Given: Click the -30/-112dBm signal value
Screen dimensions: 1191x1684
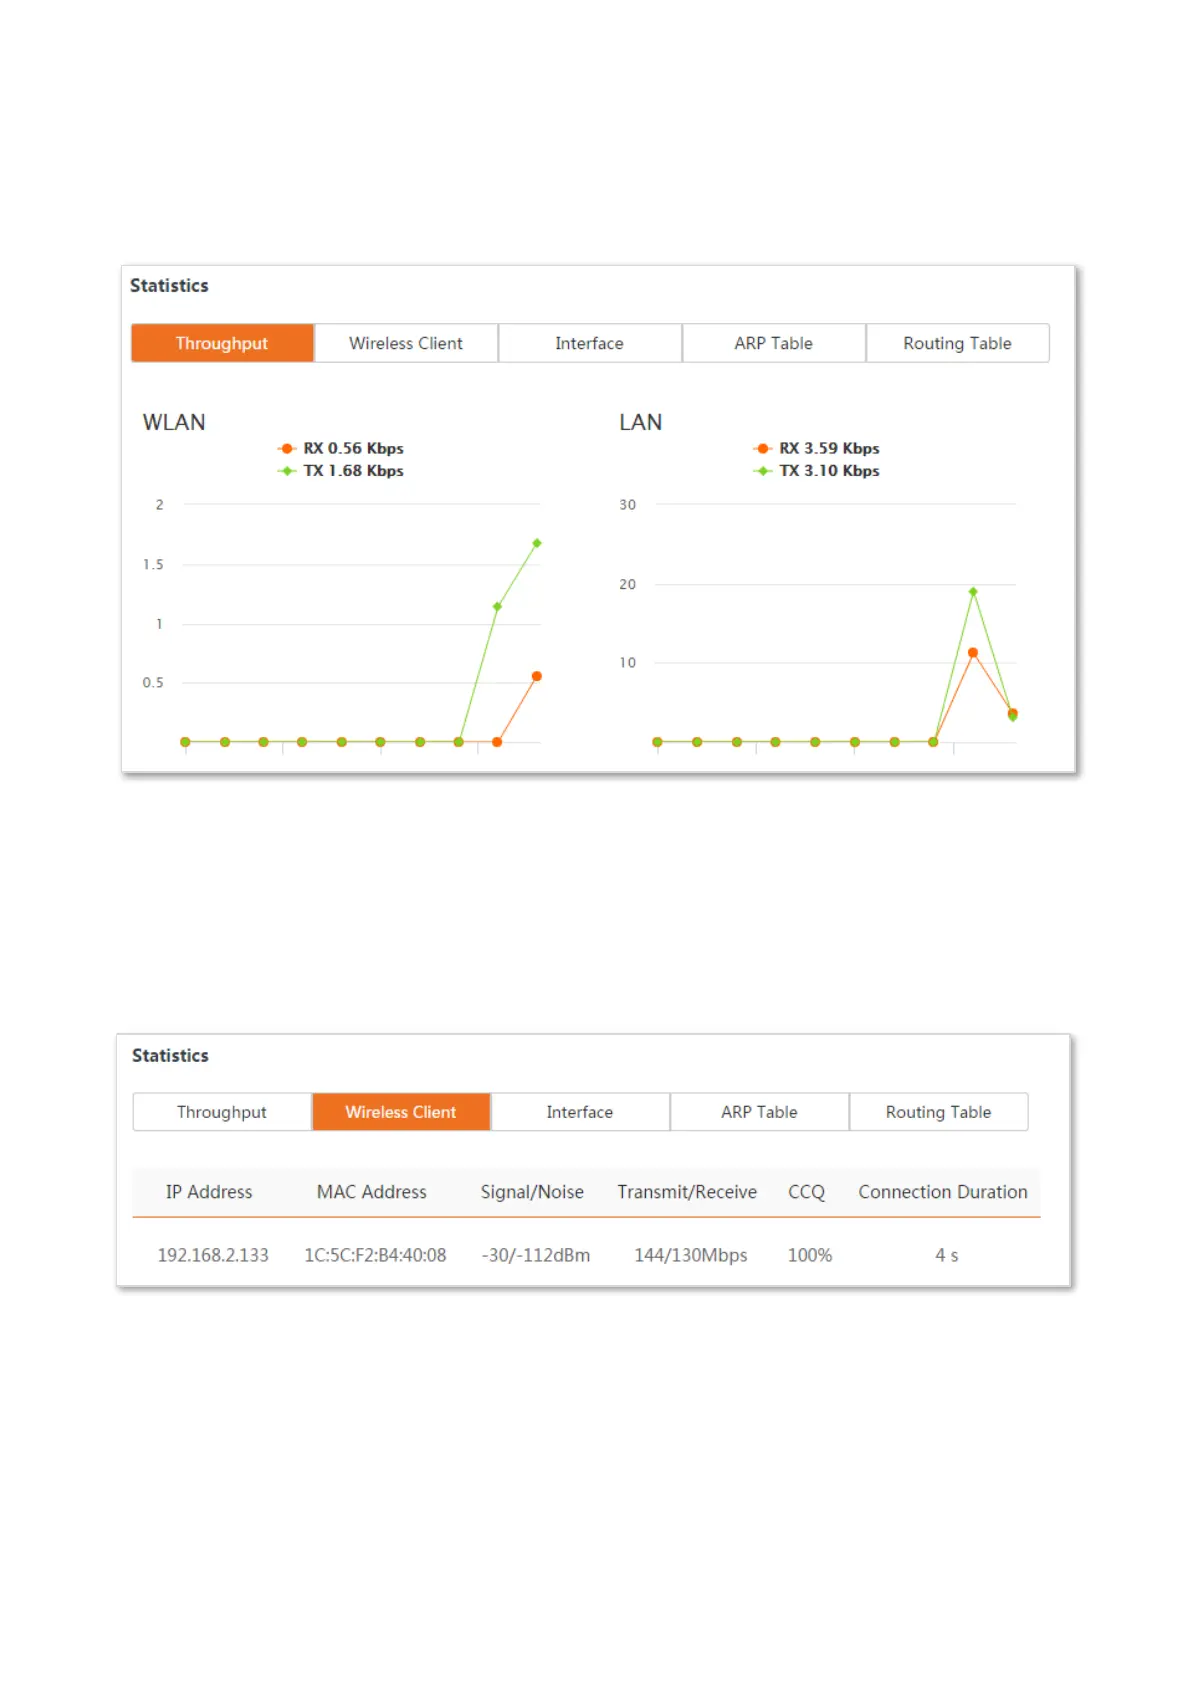Looking at the screenshot, I should click(536, 1255).
